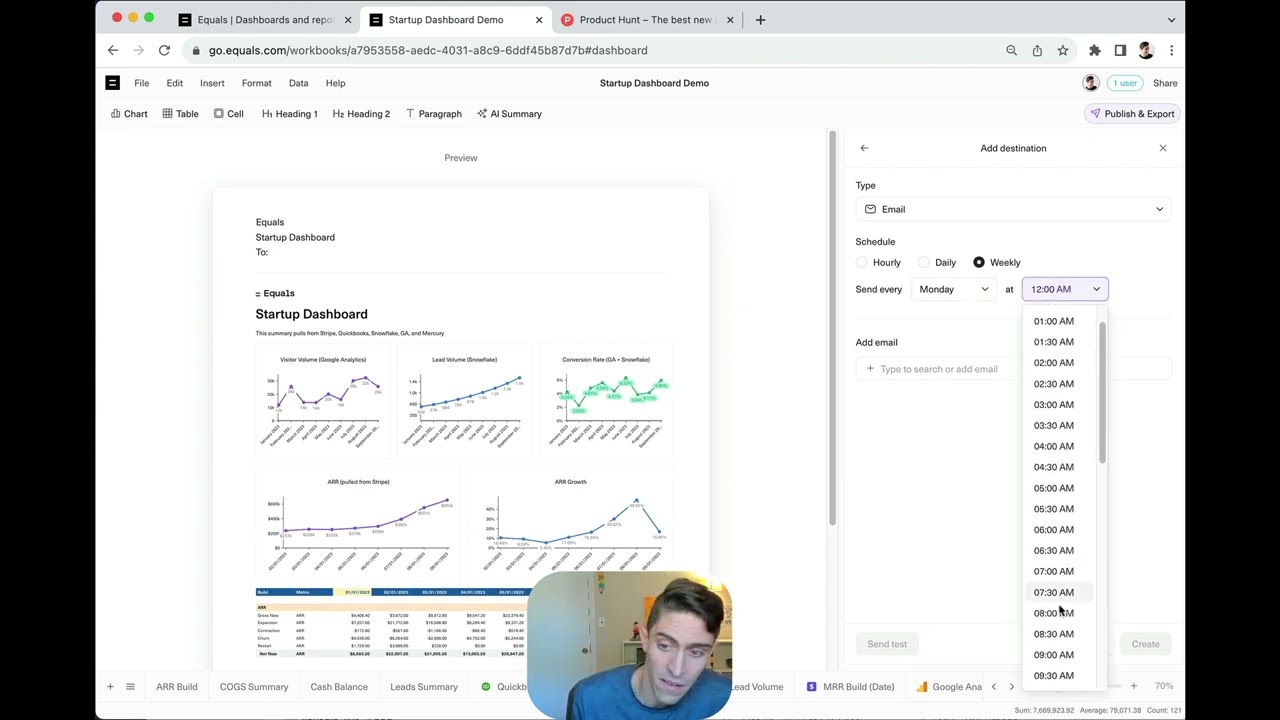Choose 09:00 AM from the time list
Viewport: 1280px width, 720px height.
click(1054, 655)
